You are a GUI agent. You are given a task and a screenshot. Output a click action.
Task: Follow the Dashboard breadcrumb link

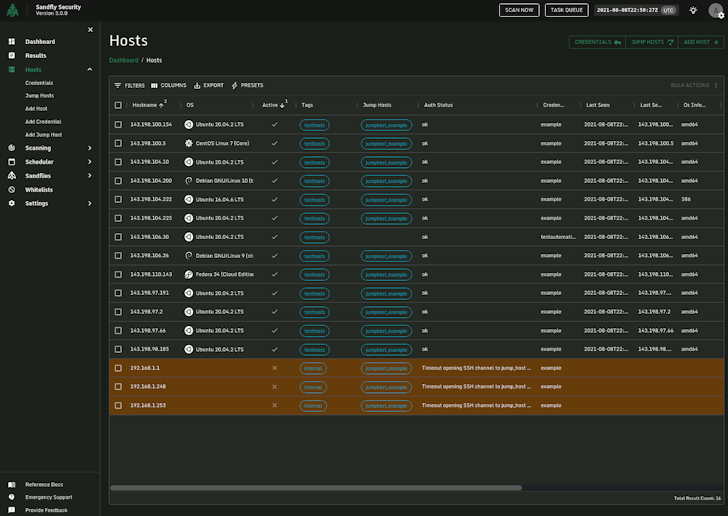coord(124,60)
